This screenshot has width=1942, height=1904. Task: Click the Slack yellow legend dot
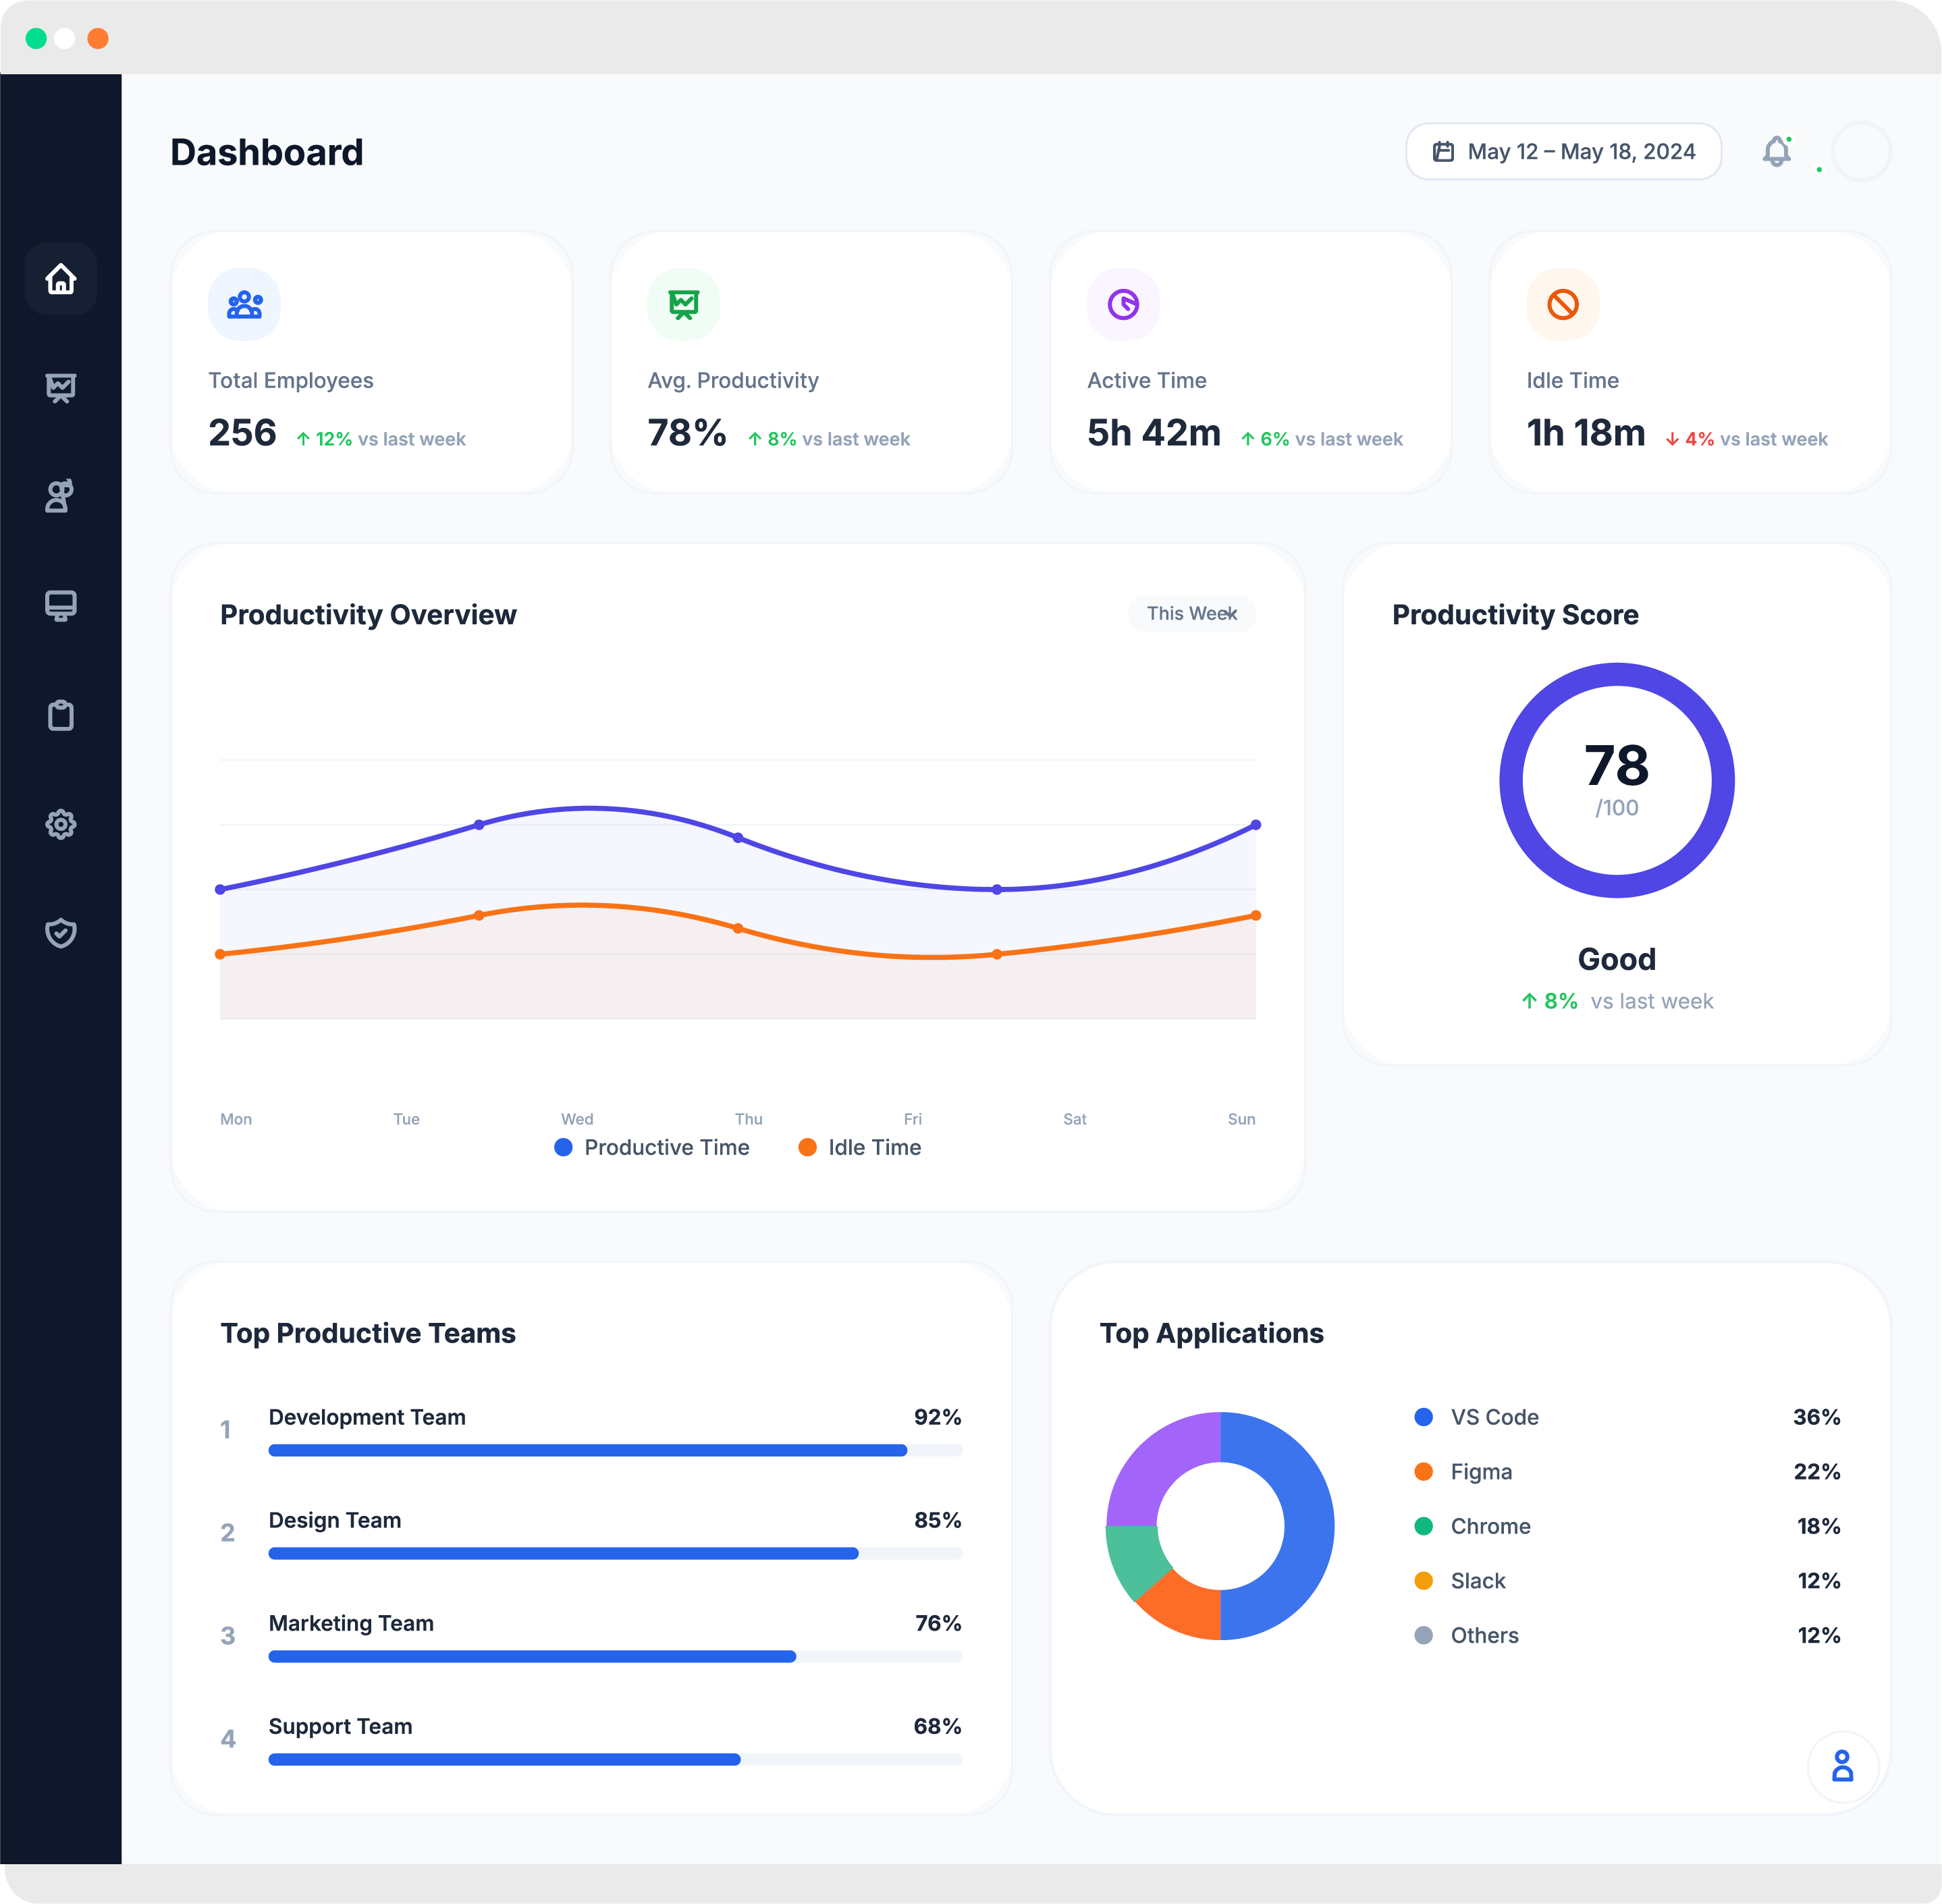1424,1580
